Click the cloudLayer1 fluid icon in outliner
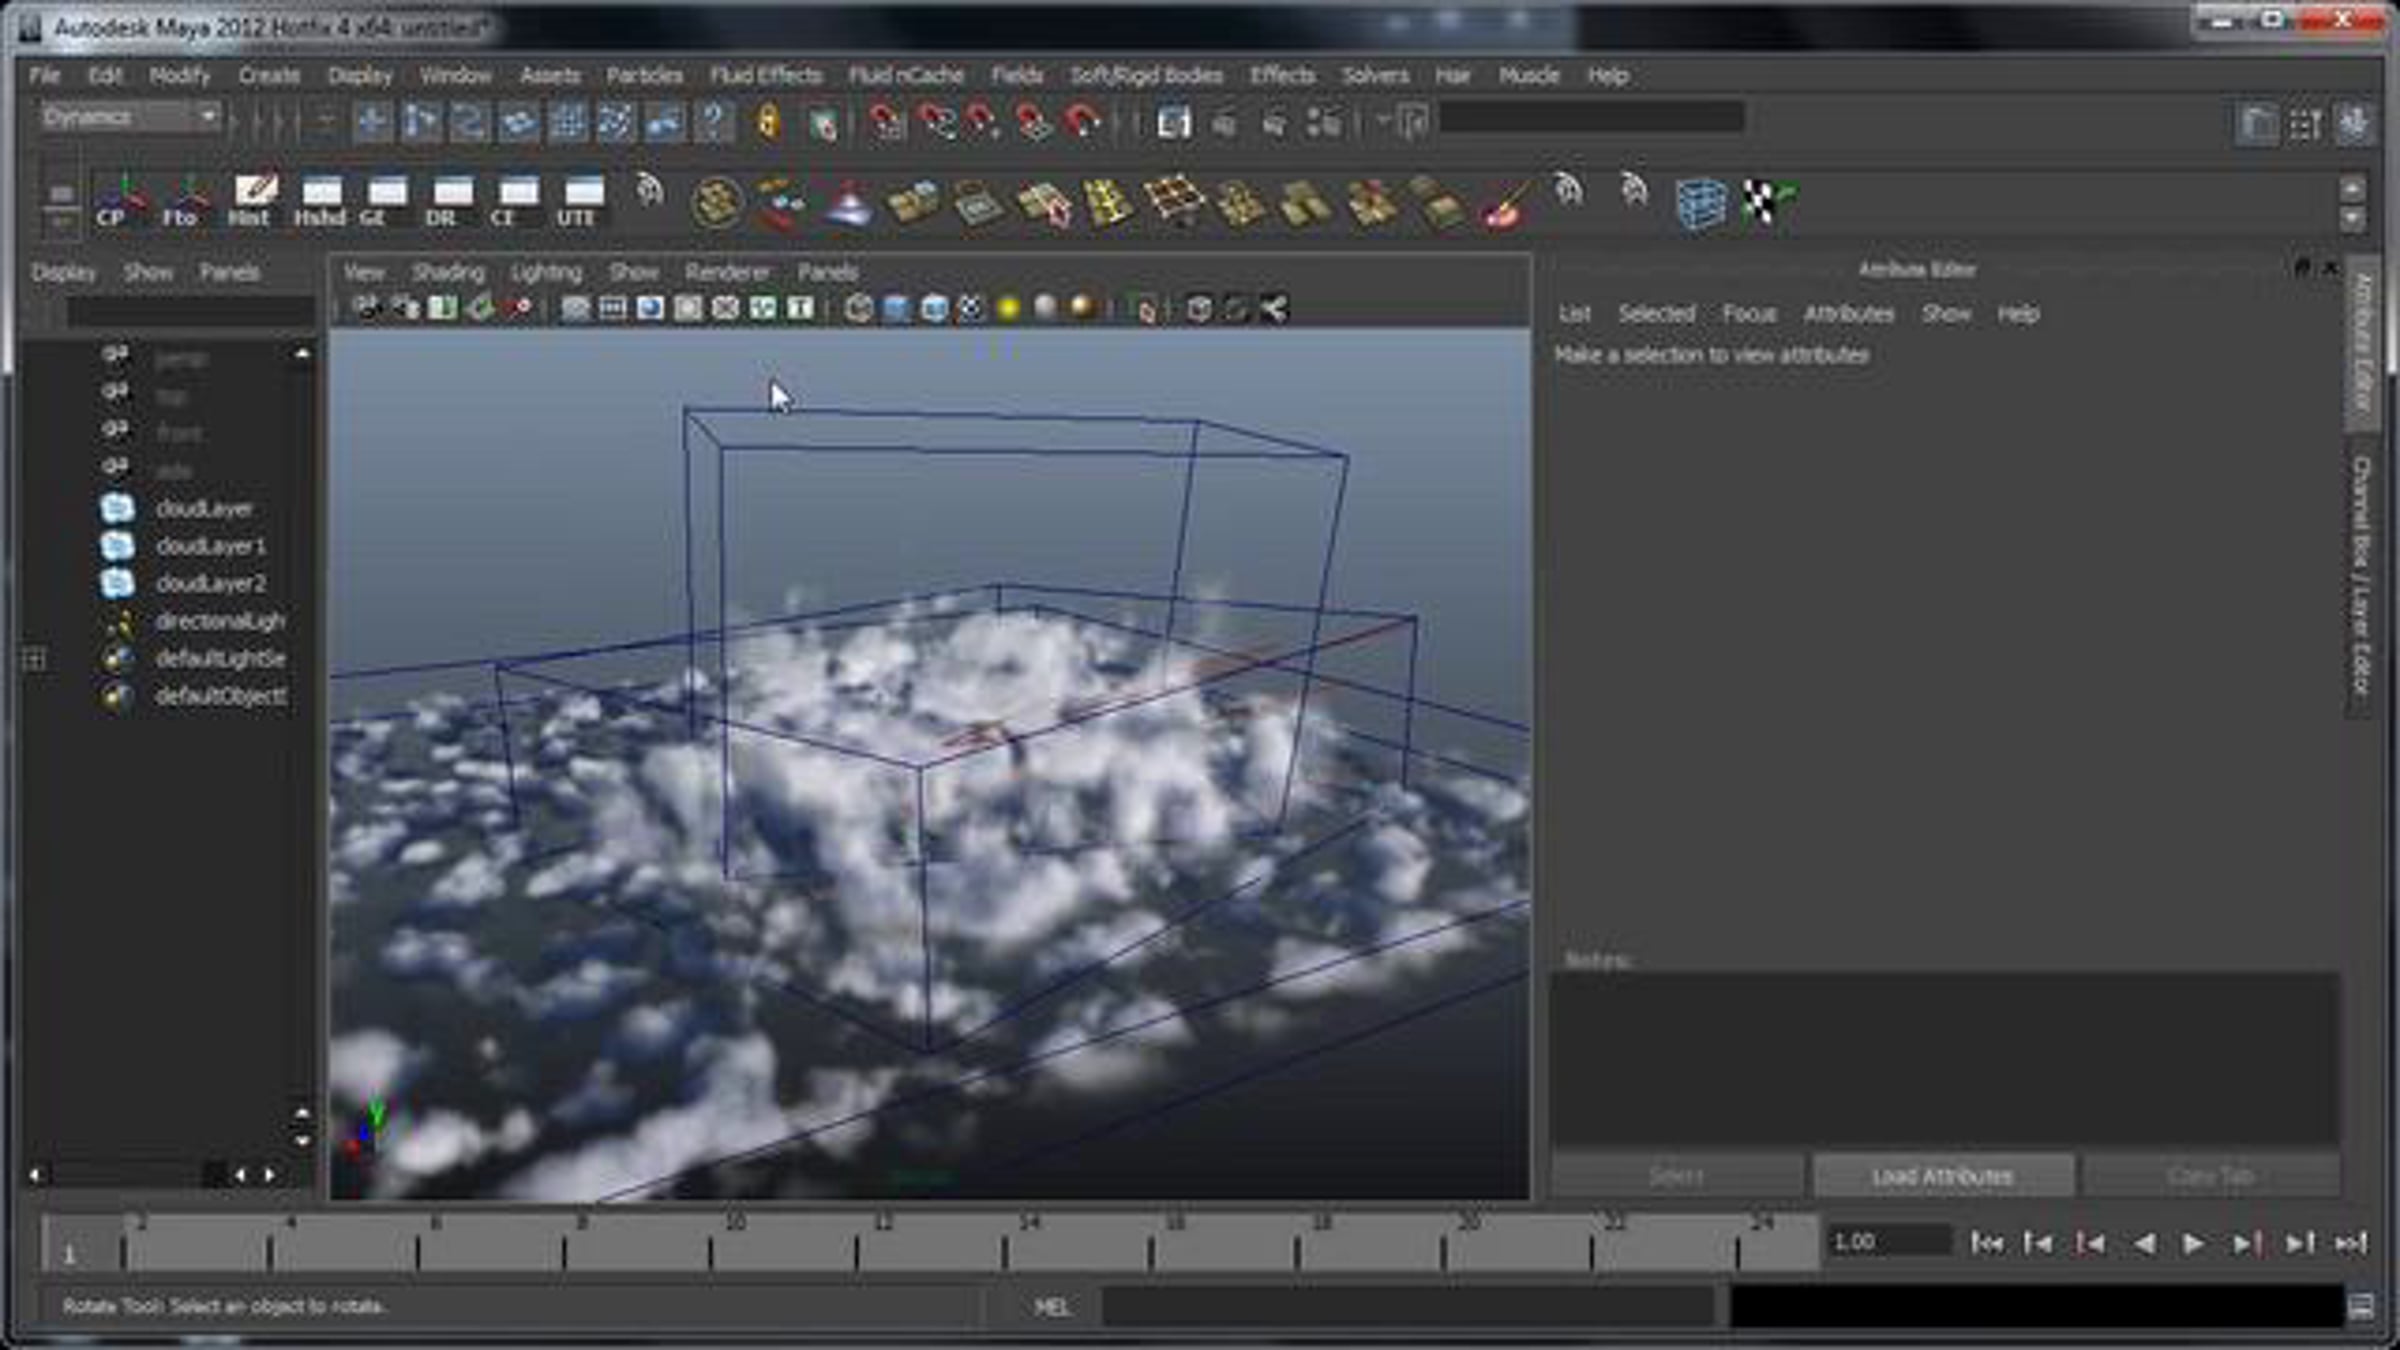This screenshot has width=2400, height=1350. click(117, 546)
